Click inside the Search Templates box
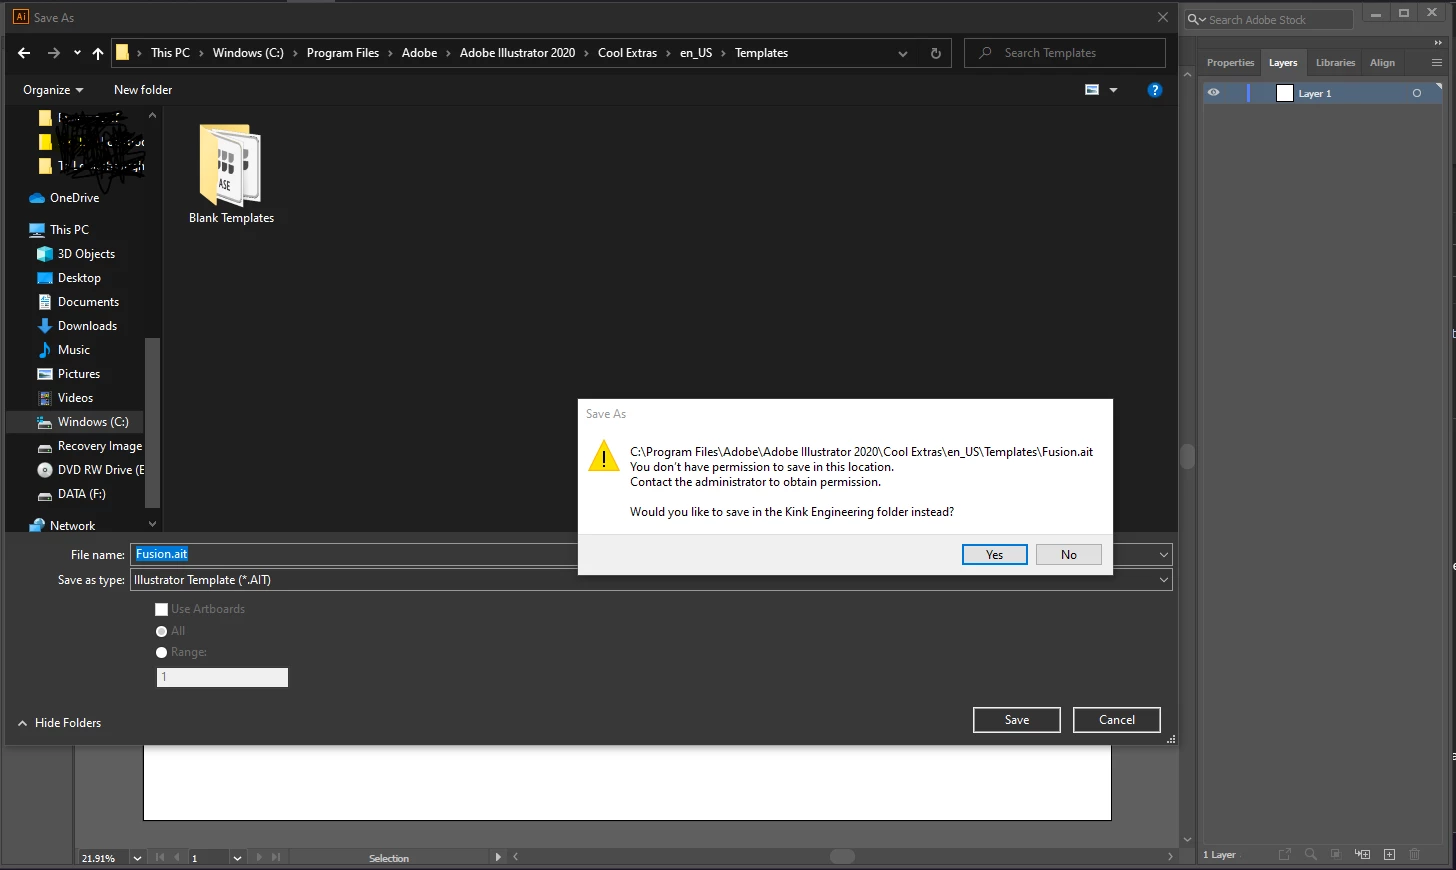This screenshot has height=870, width=1456. coord(1065,53)
